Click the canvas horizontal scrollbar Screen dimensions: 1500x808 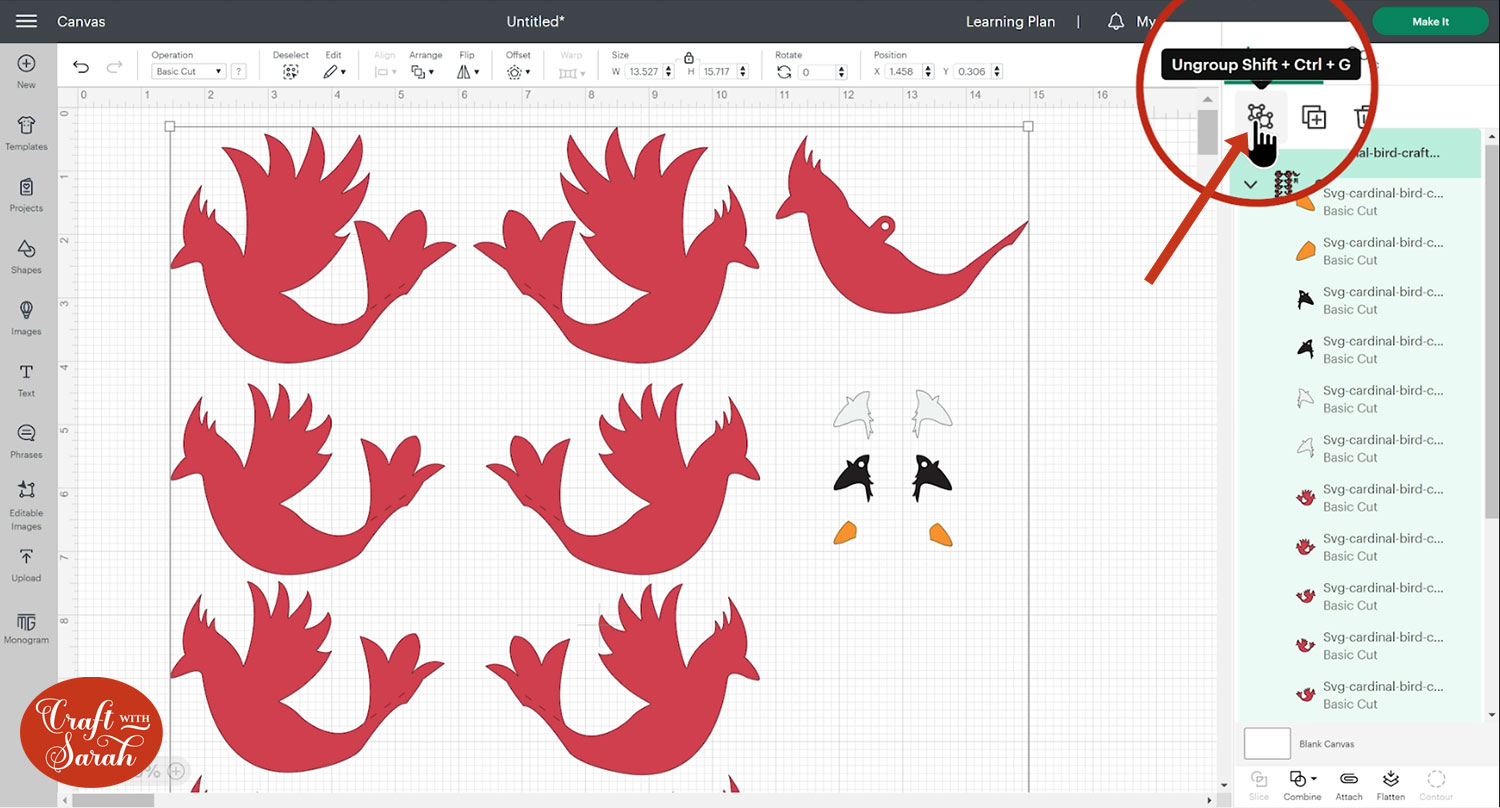pyautogui.click(x=113, y=800)
